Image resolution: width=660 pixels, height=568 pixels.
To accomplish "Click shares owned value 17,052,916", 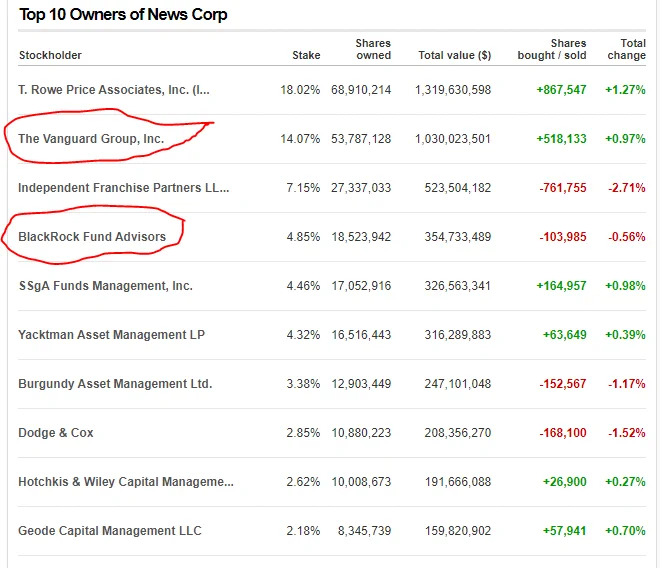I will tap(361, 286).
